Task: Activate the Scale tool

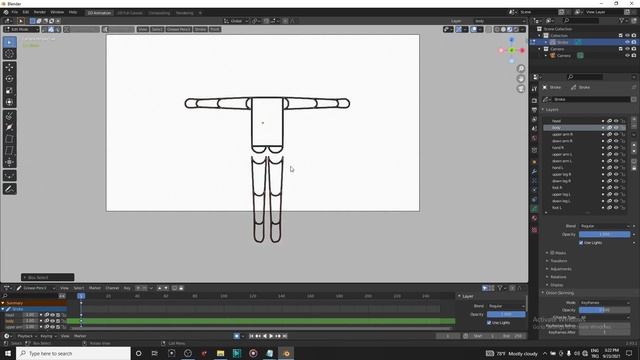Action: 10,91
